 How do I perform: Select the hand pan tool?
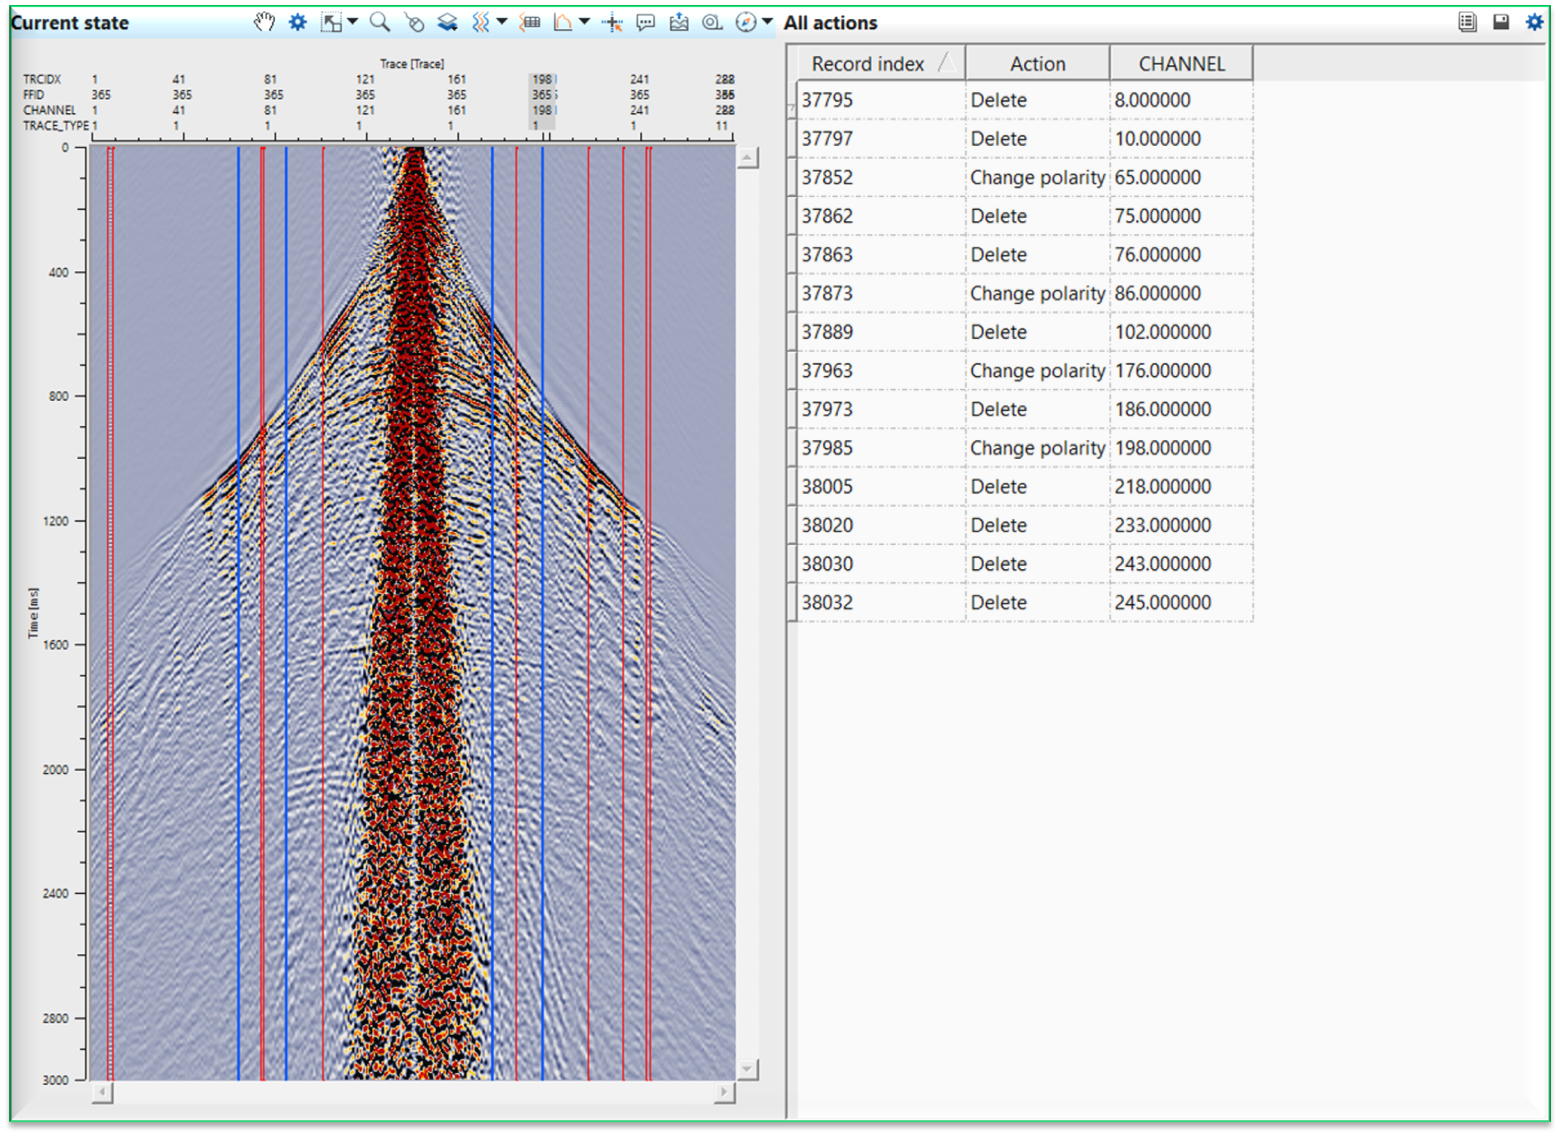click(x=266, y=21)
